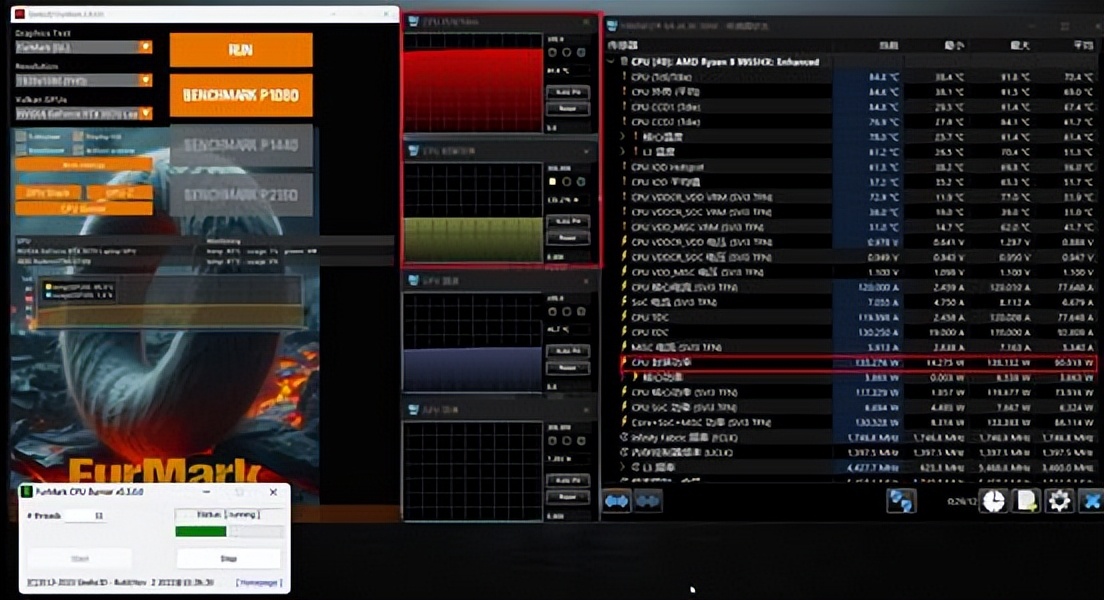Expand the L3 频率 row in HWiNFO
Image resolution: width=1104 pixels, height=600 pixels.
[x=622, y=467]
